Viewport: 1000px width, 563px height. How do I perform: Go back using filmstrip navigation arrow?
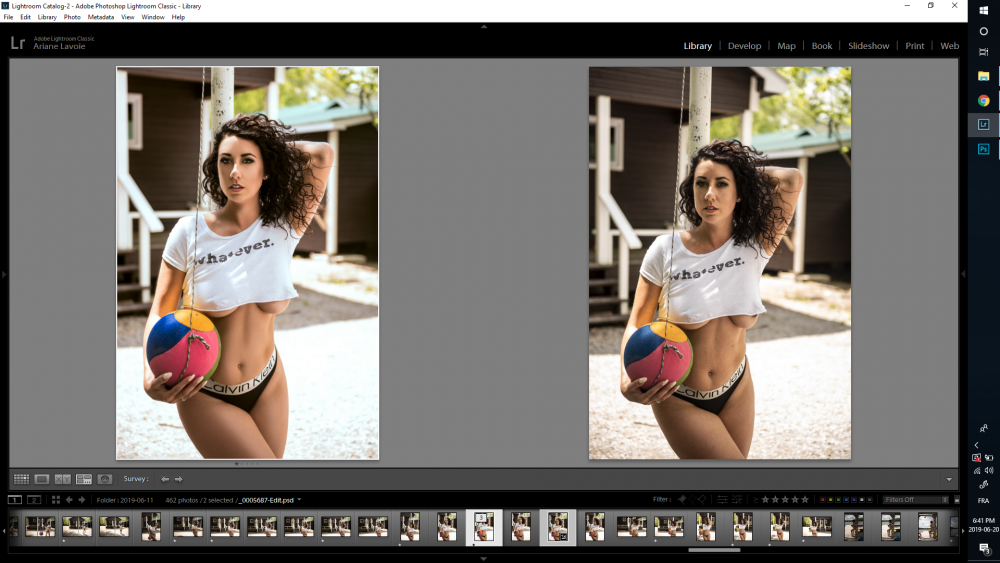point(69,499)
